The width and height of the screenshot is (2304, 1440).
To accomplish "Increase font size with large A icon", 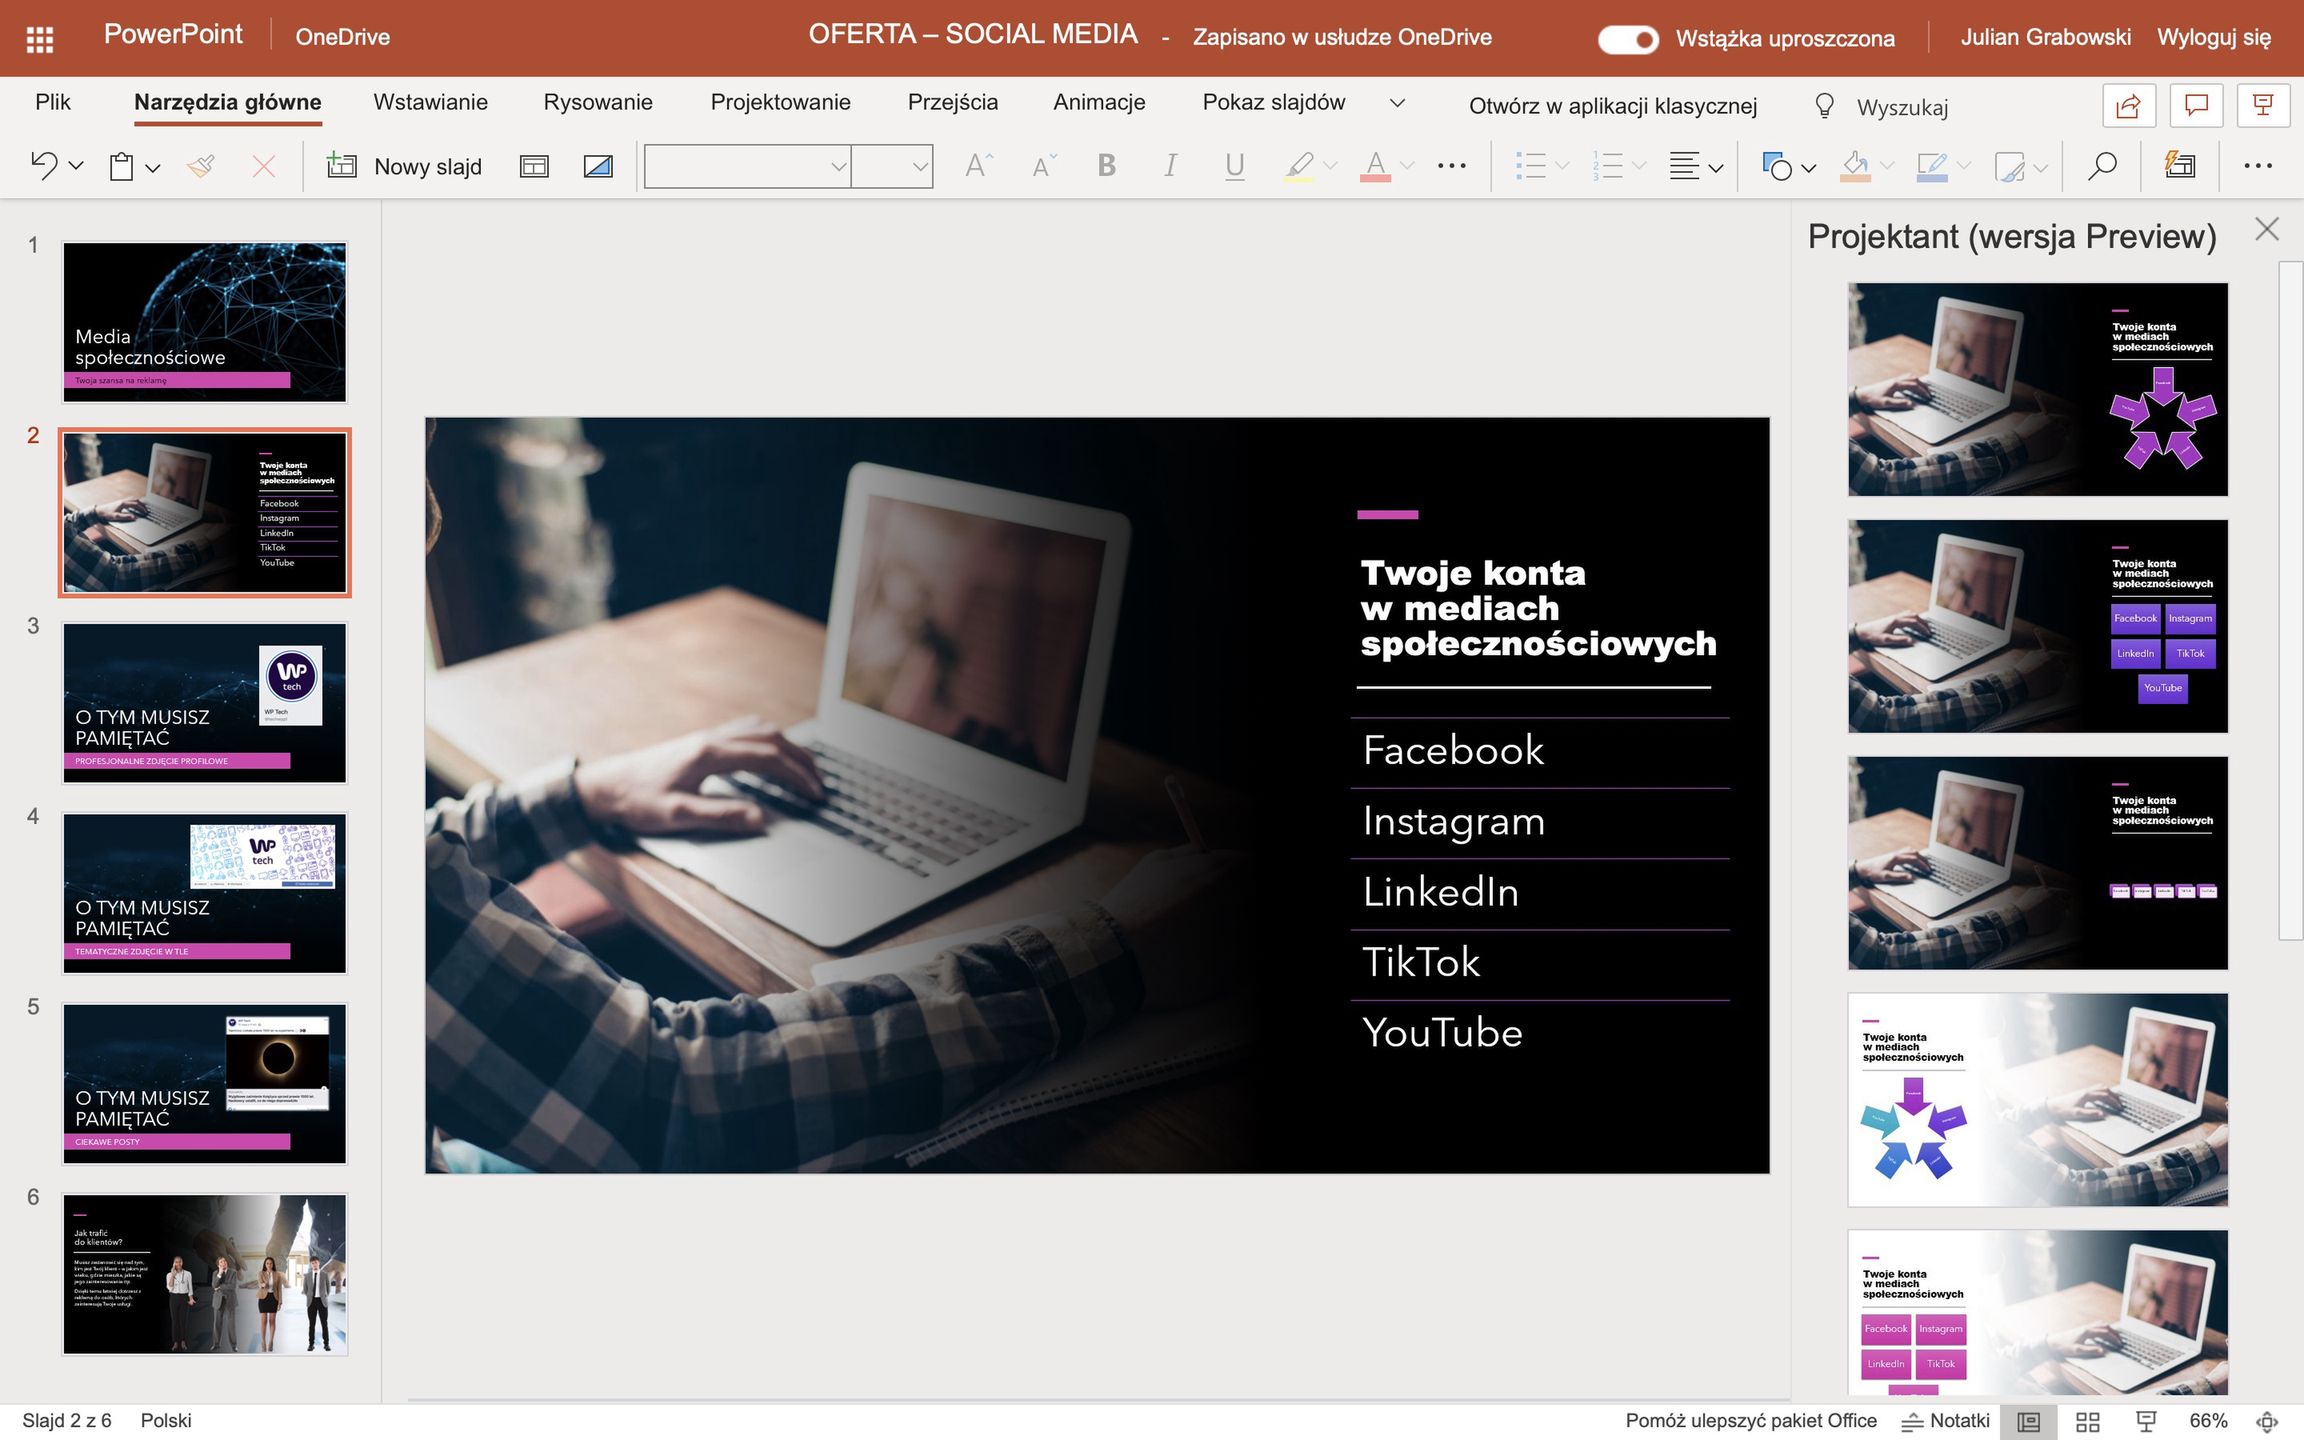I will (979, 165).
